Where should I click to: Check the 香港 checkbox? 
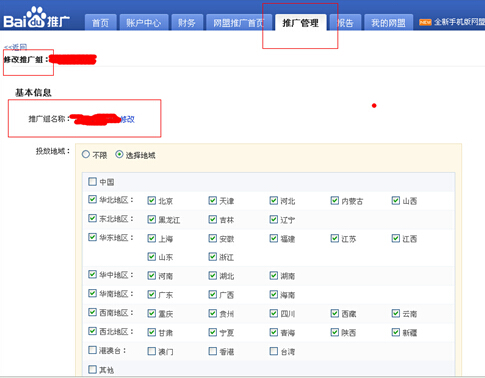[213, 351]
